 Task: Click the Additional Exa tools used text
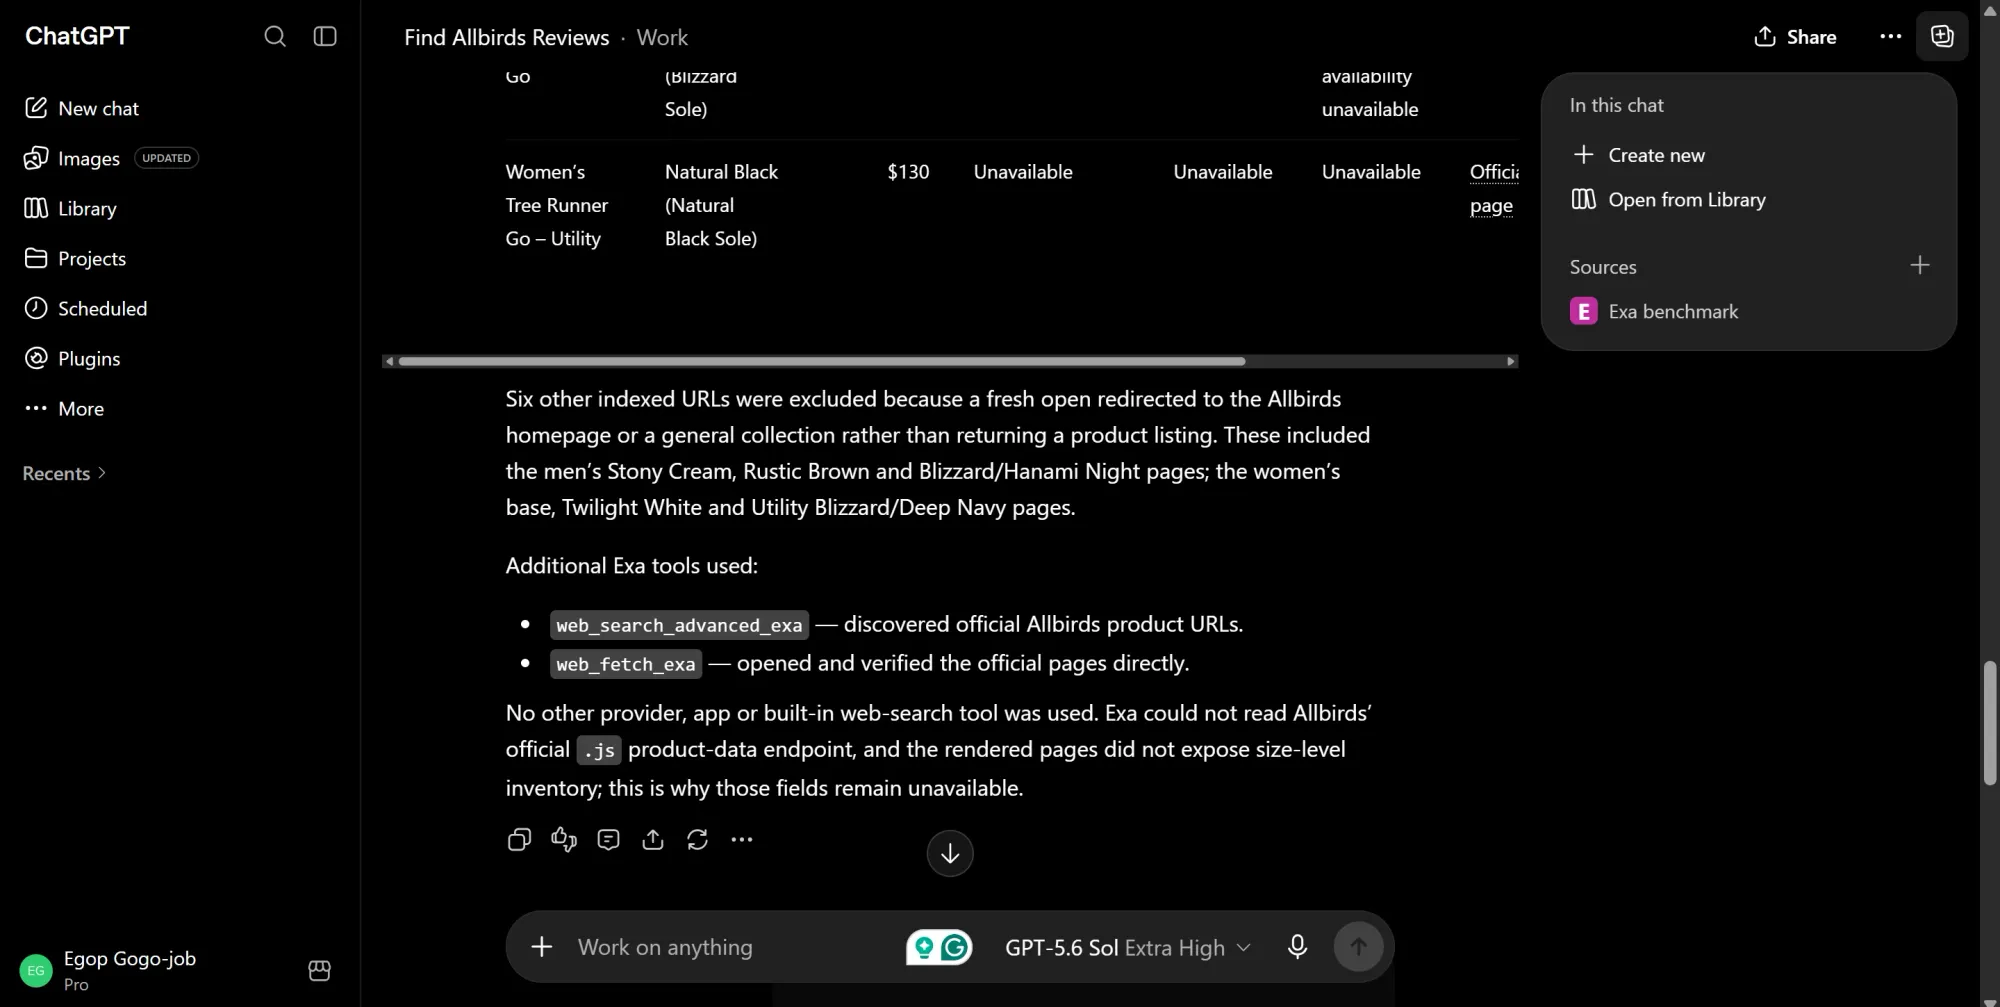click(x=631, y=566)
